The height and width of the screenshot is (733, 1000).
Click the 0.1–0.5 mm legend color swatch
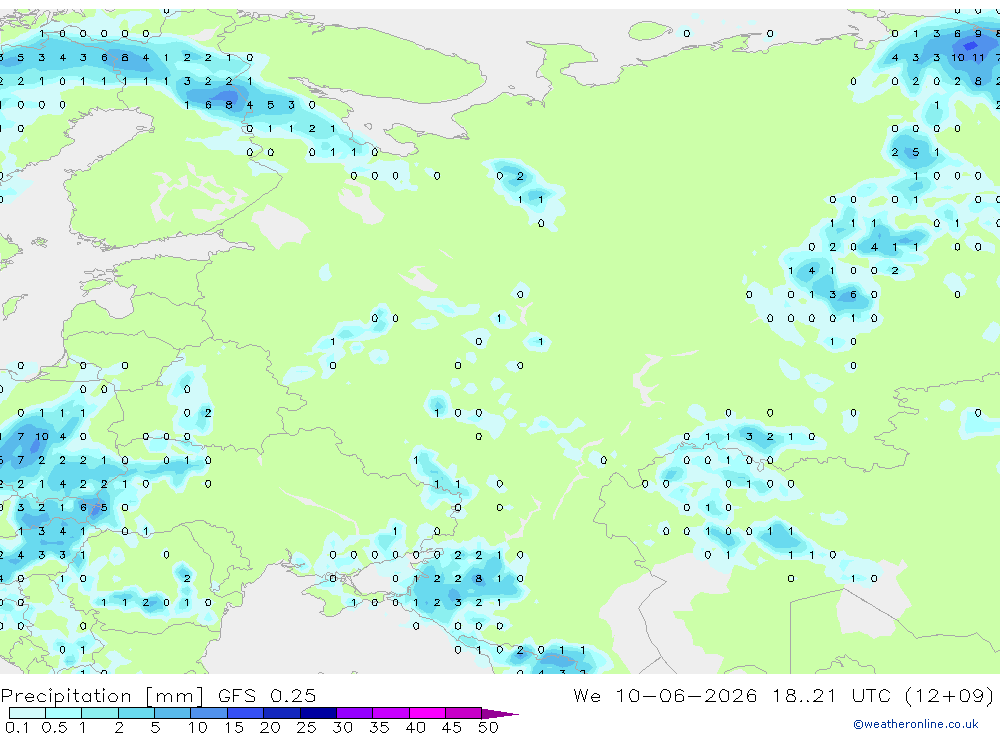27,713
